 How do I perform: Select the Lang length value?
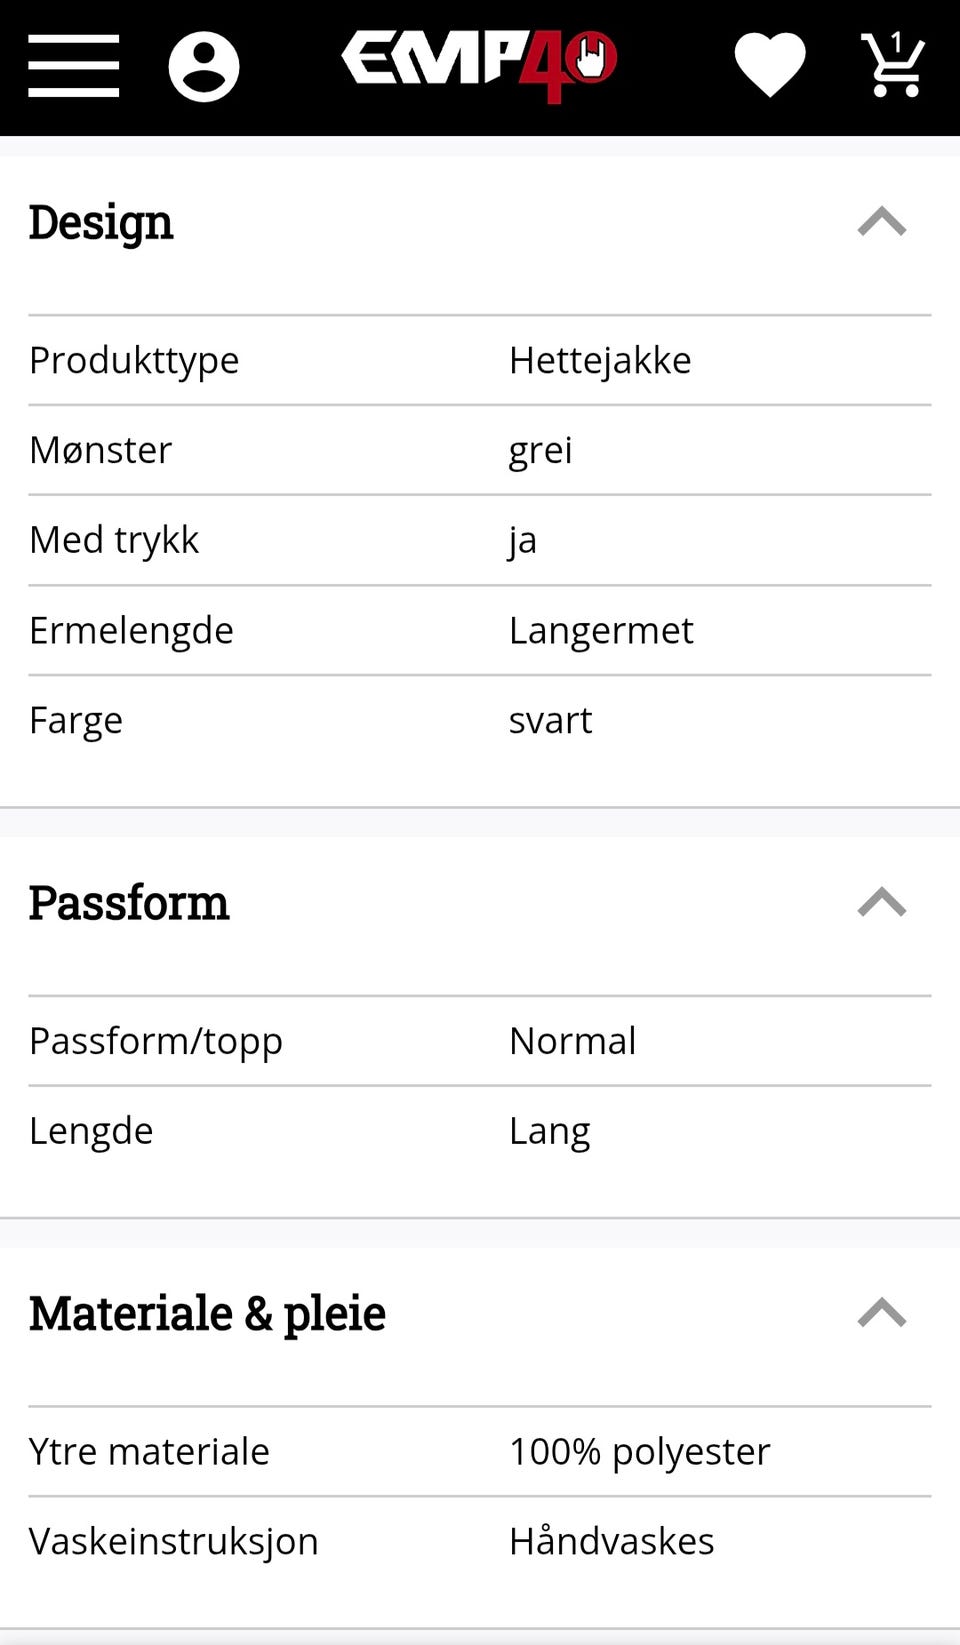point(549,1131)
